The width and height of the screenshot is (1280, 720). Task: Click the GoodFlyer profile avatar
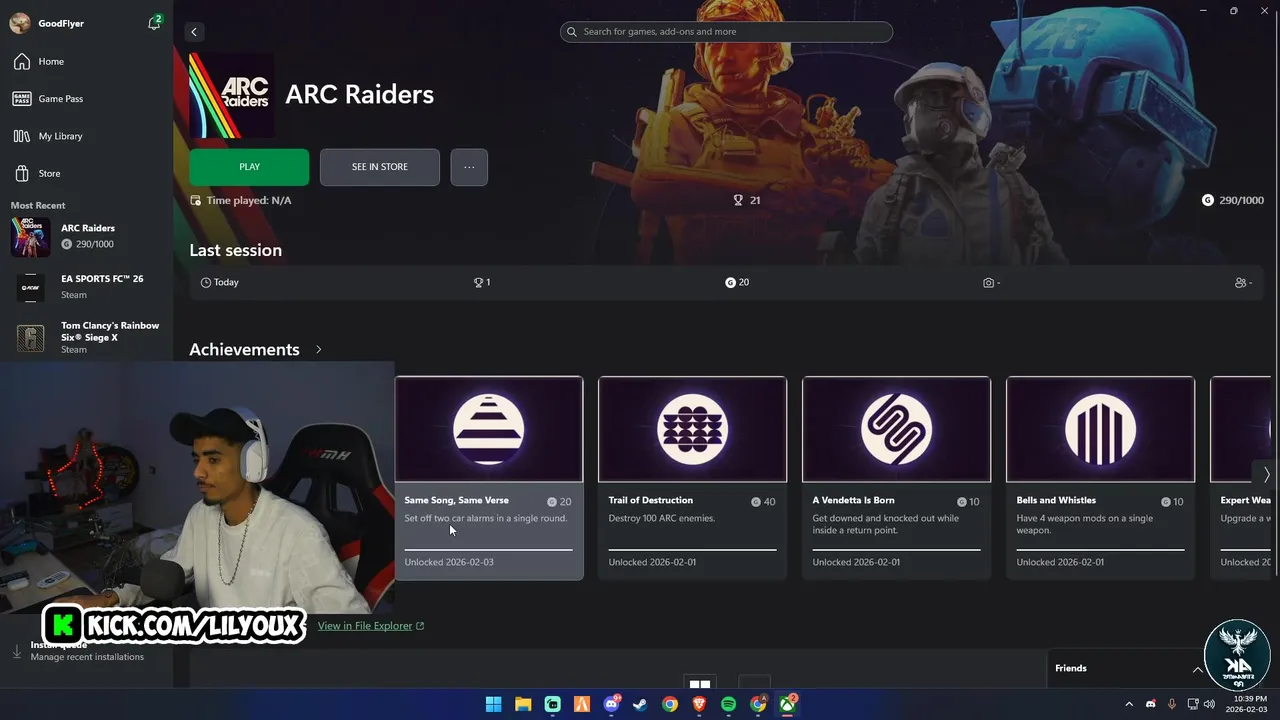[20, 23]
